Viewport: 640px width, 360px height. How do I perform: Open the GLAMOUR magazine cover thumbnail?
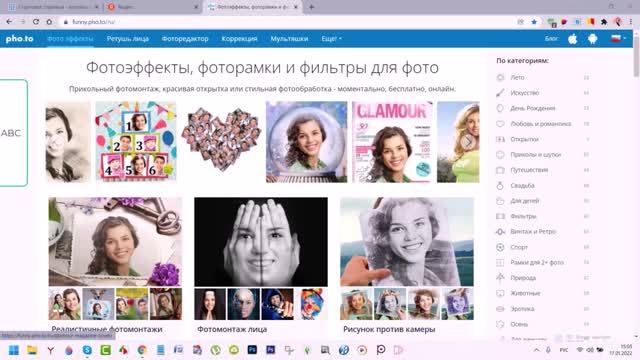pyautogui.click(x=392, y=142)
